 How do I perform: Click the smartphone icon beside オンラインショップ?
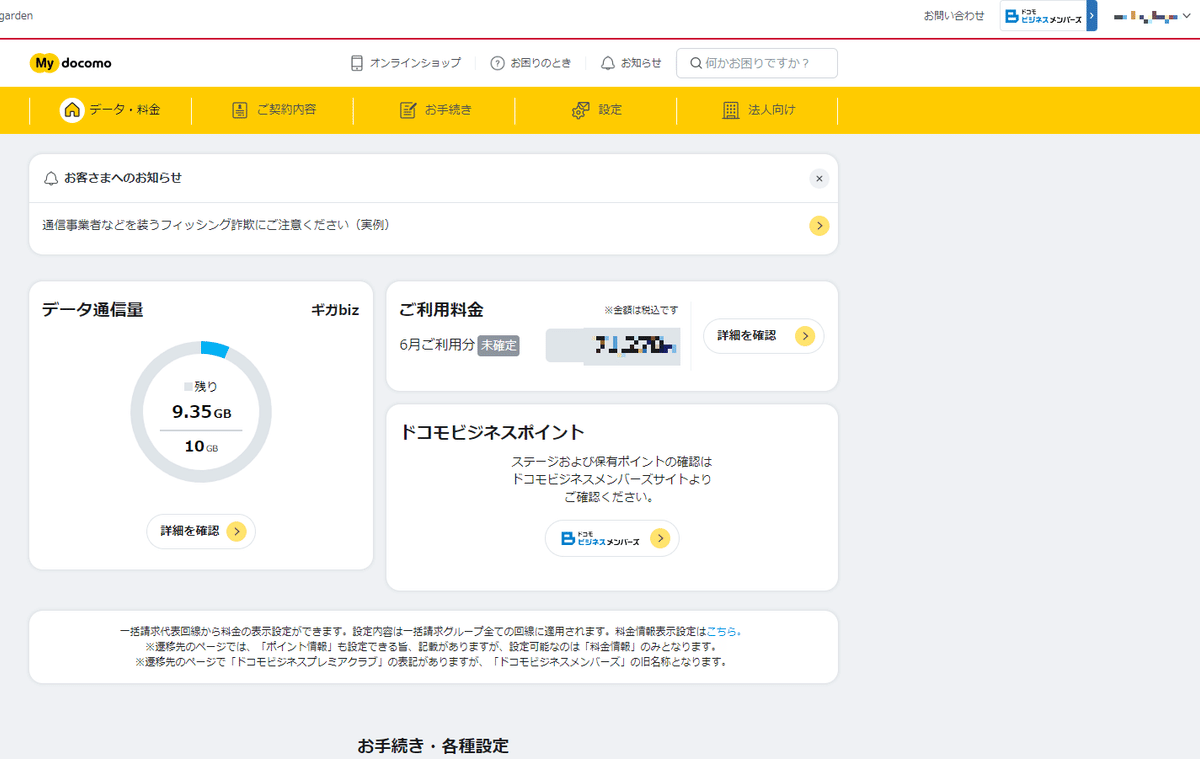point(357,63)
